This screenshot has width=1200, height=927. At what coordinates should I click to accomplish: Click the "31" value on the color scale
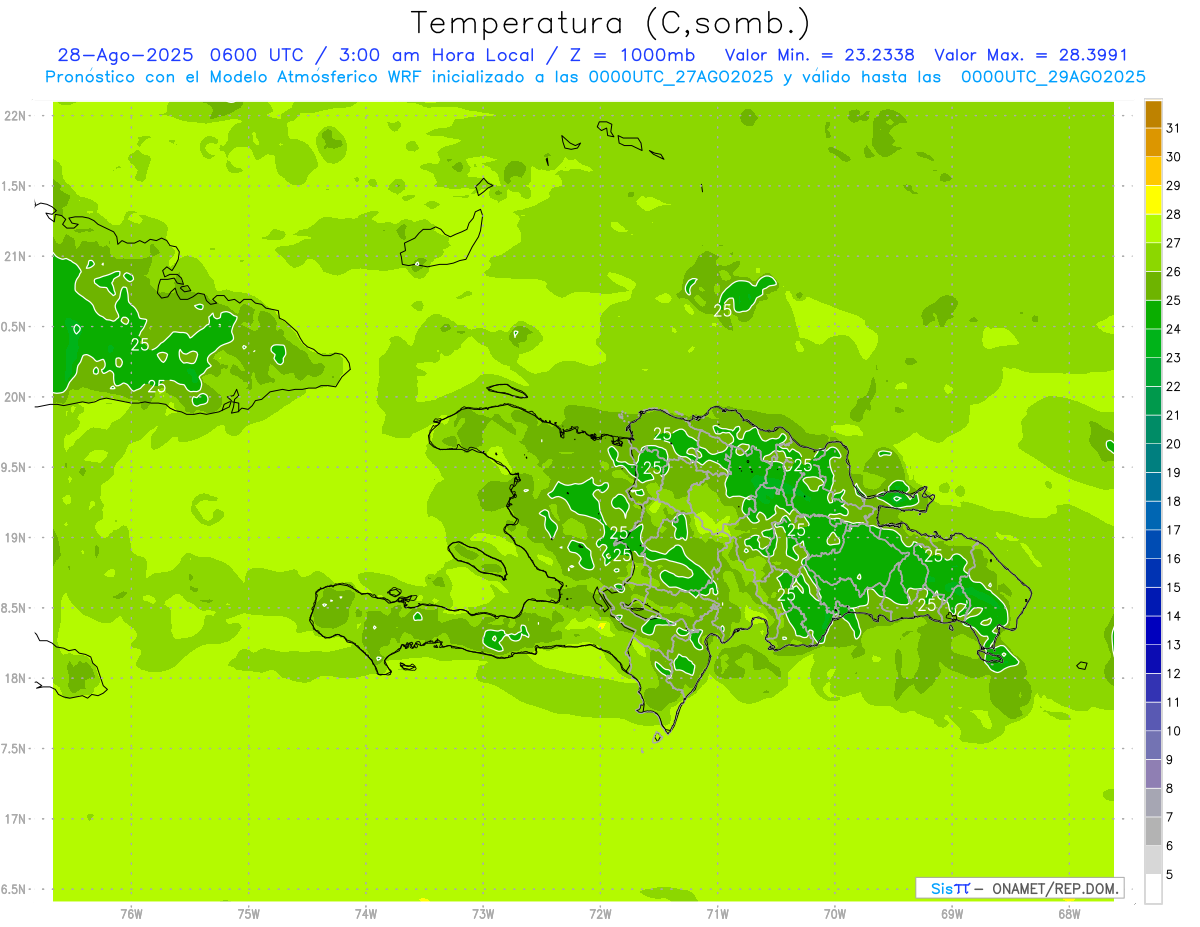tap(1174, 128)
